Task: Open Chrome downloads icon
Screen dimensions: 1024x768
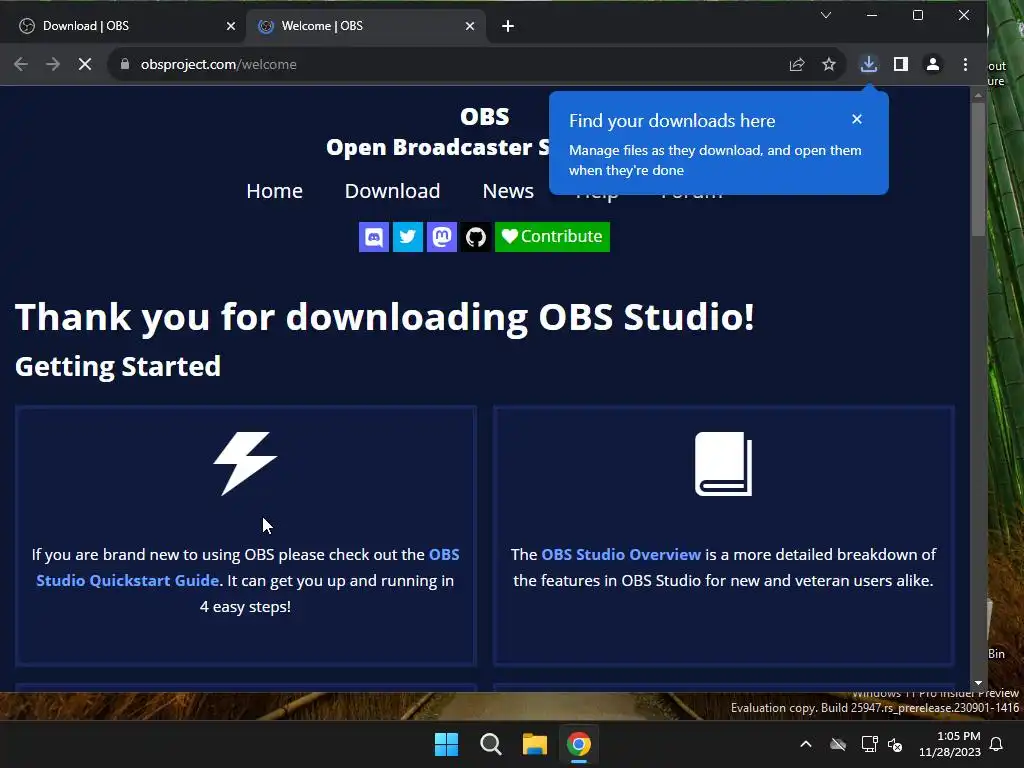Action: 869,64
